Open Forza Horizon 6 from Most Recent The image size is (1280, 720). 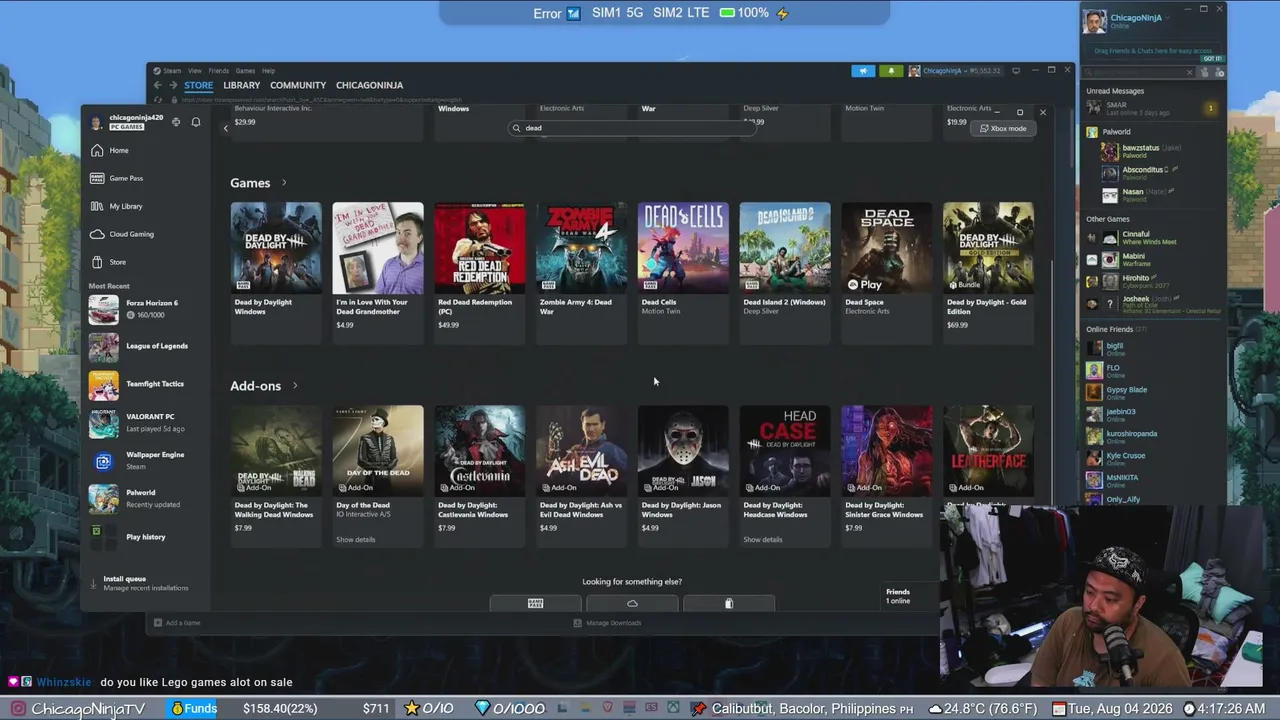coord(145,309)
